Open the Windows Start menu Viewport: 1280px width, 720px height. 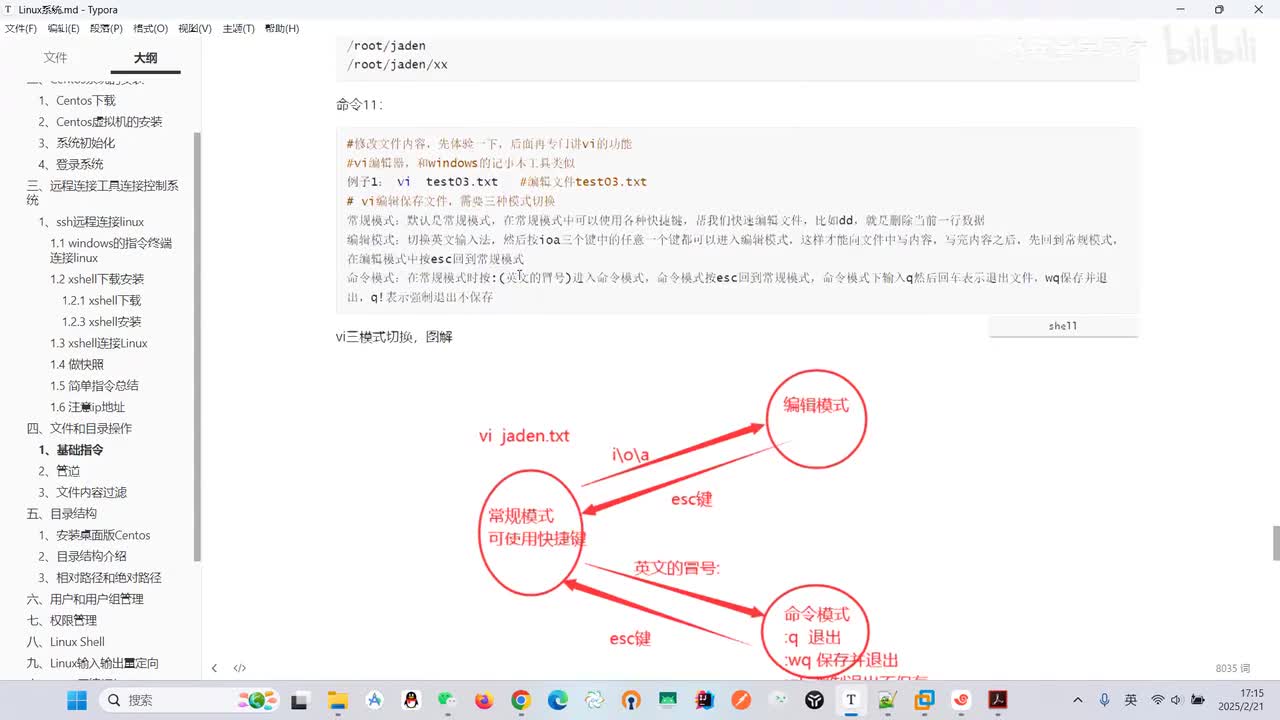click(x=77, y=700)
